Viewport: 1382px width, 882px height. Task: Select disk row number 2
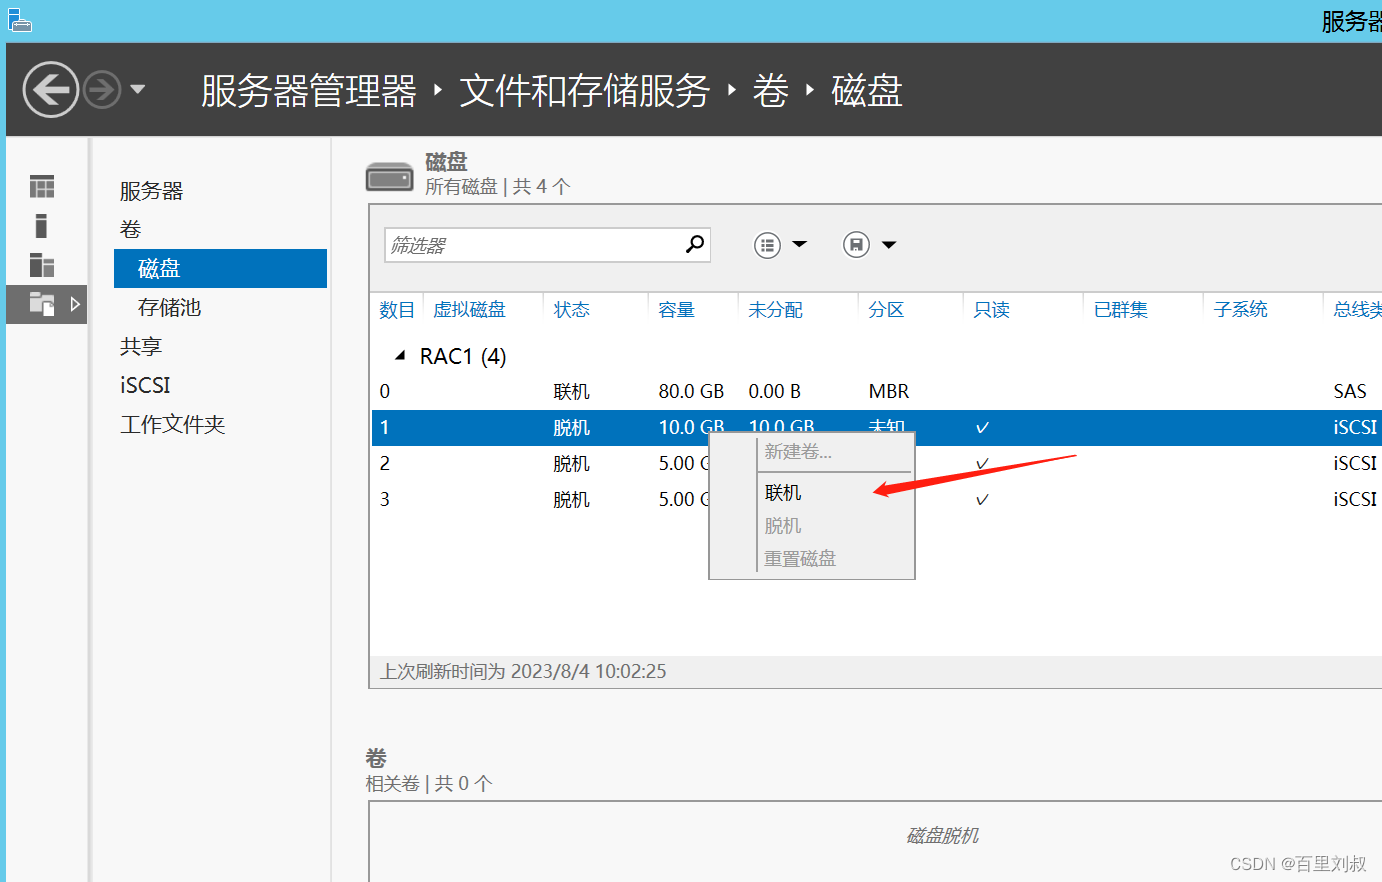tap(385, 463)
